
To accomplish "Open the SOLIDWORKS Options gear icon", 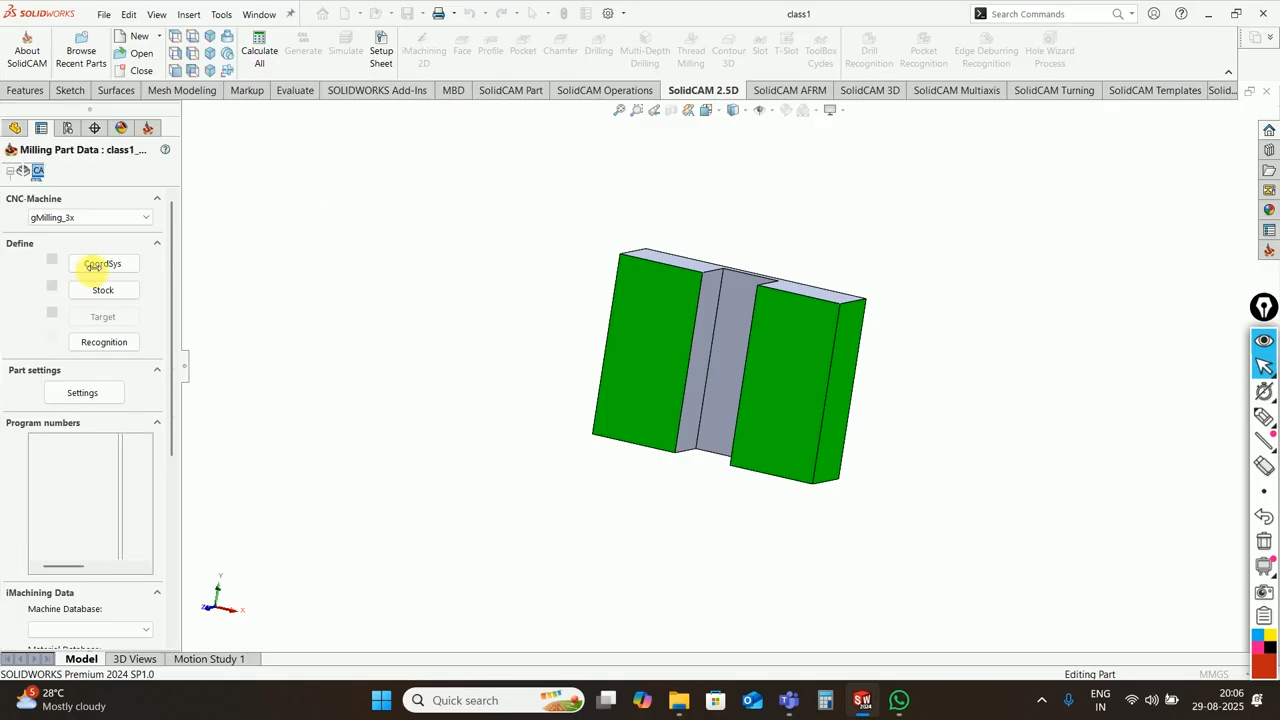I will [607, 14].
